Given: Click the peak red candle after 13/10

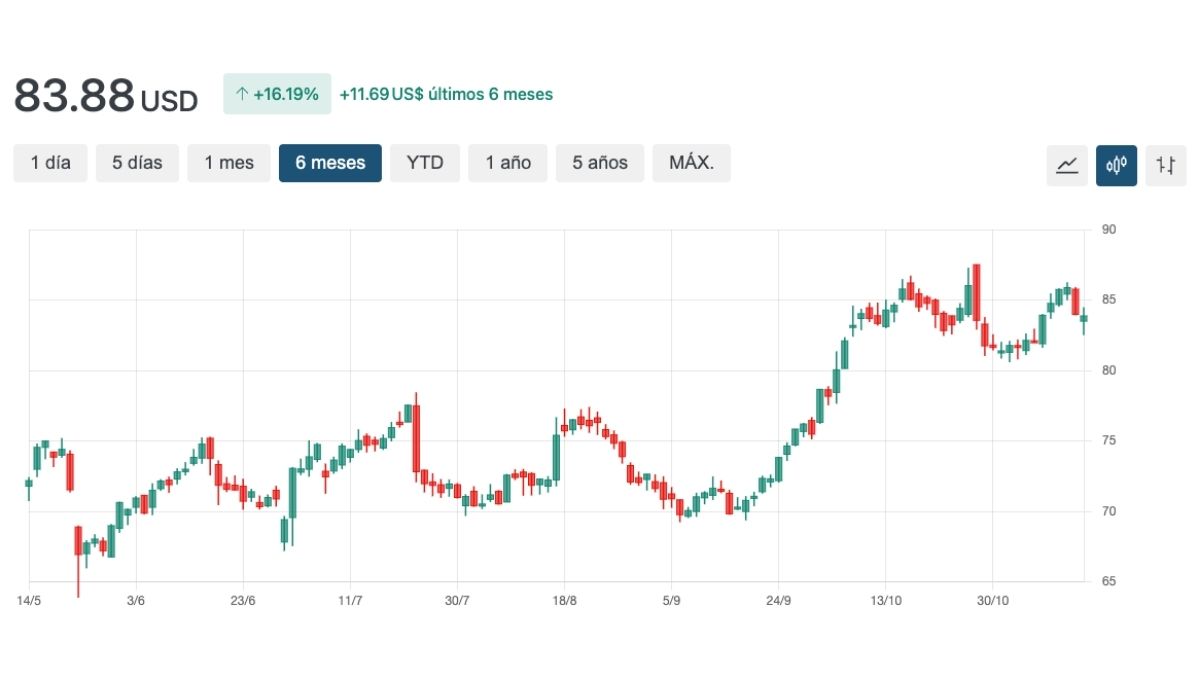Looking at the screenshot, I should (x=975, y=290).
